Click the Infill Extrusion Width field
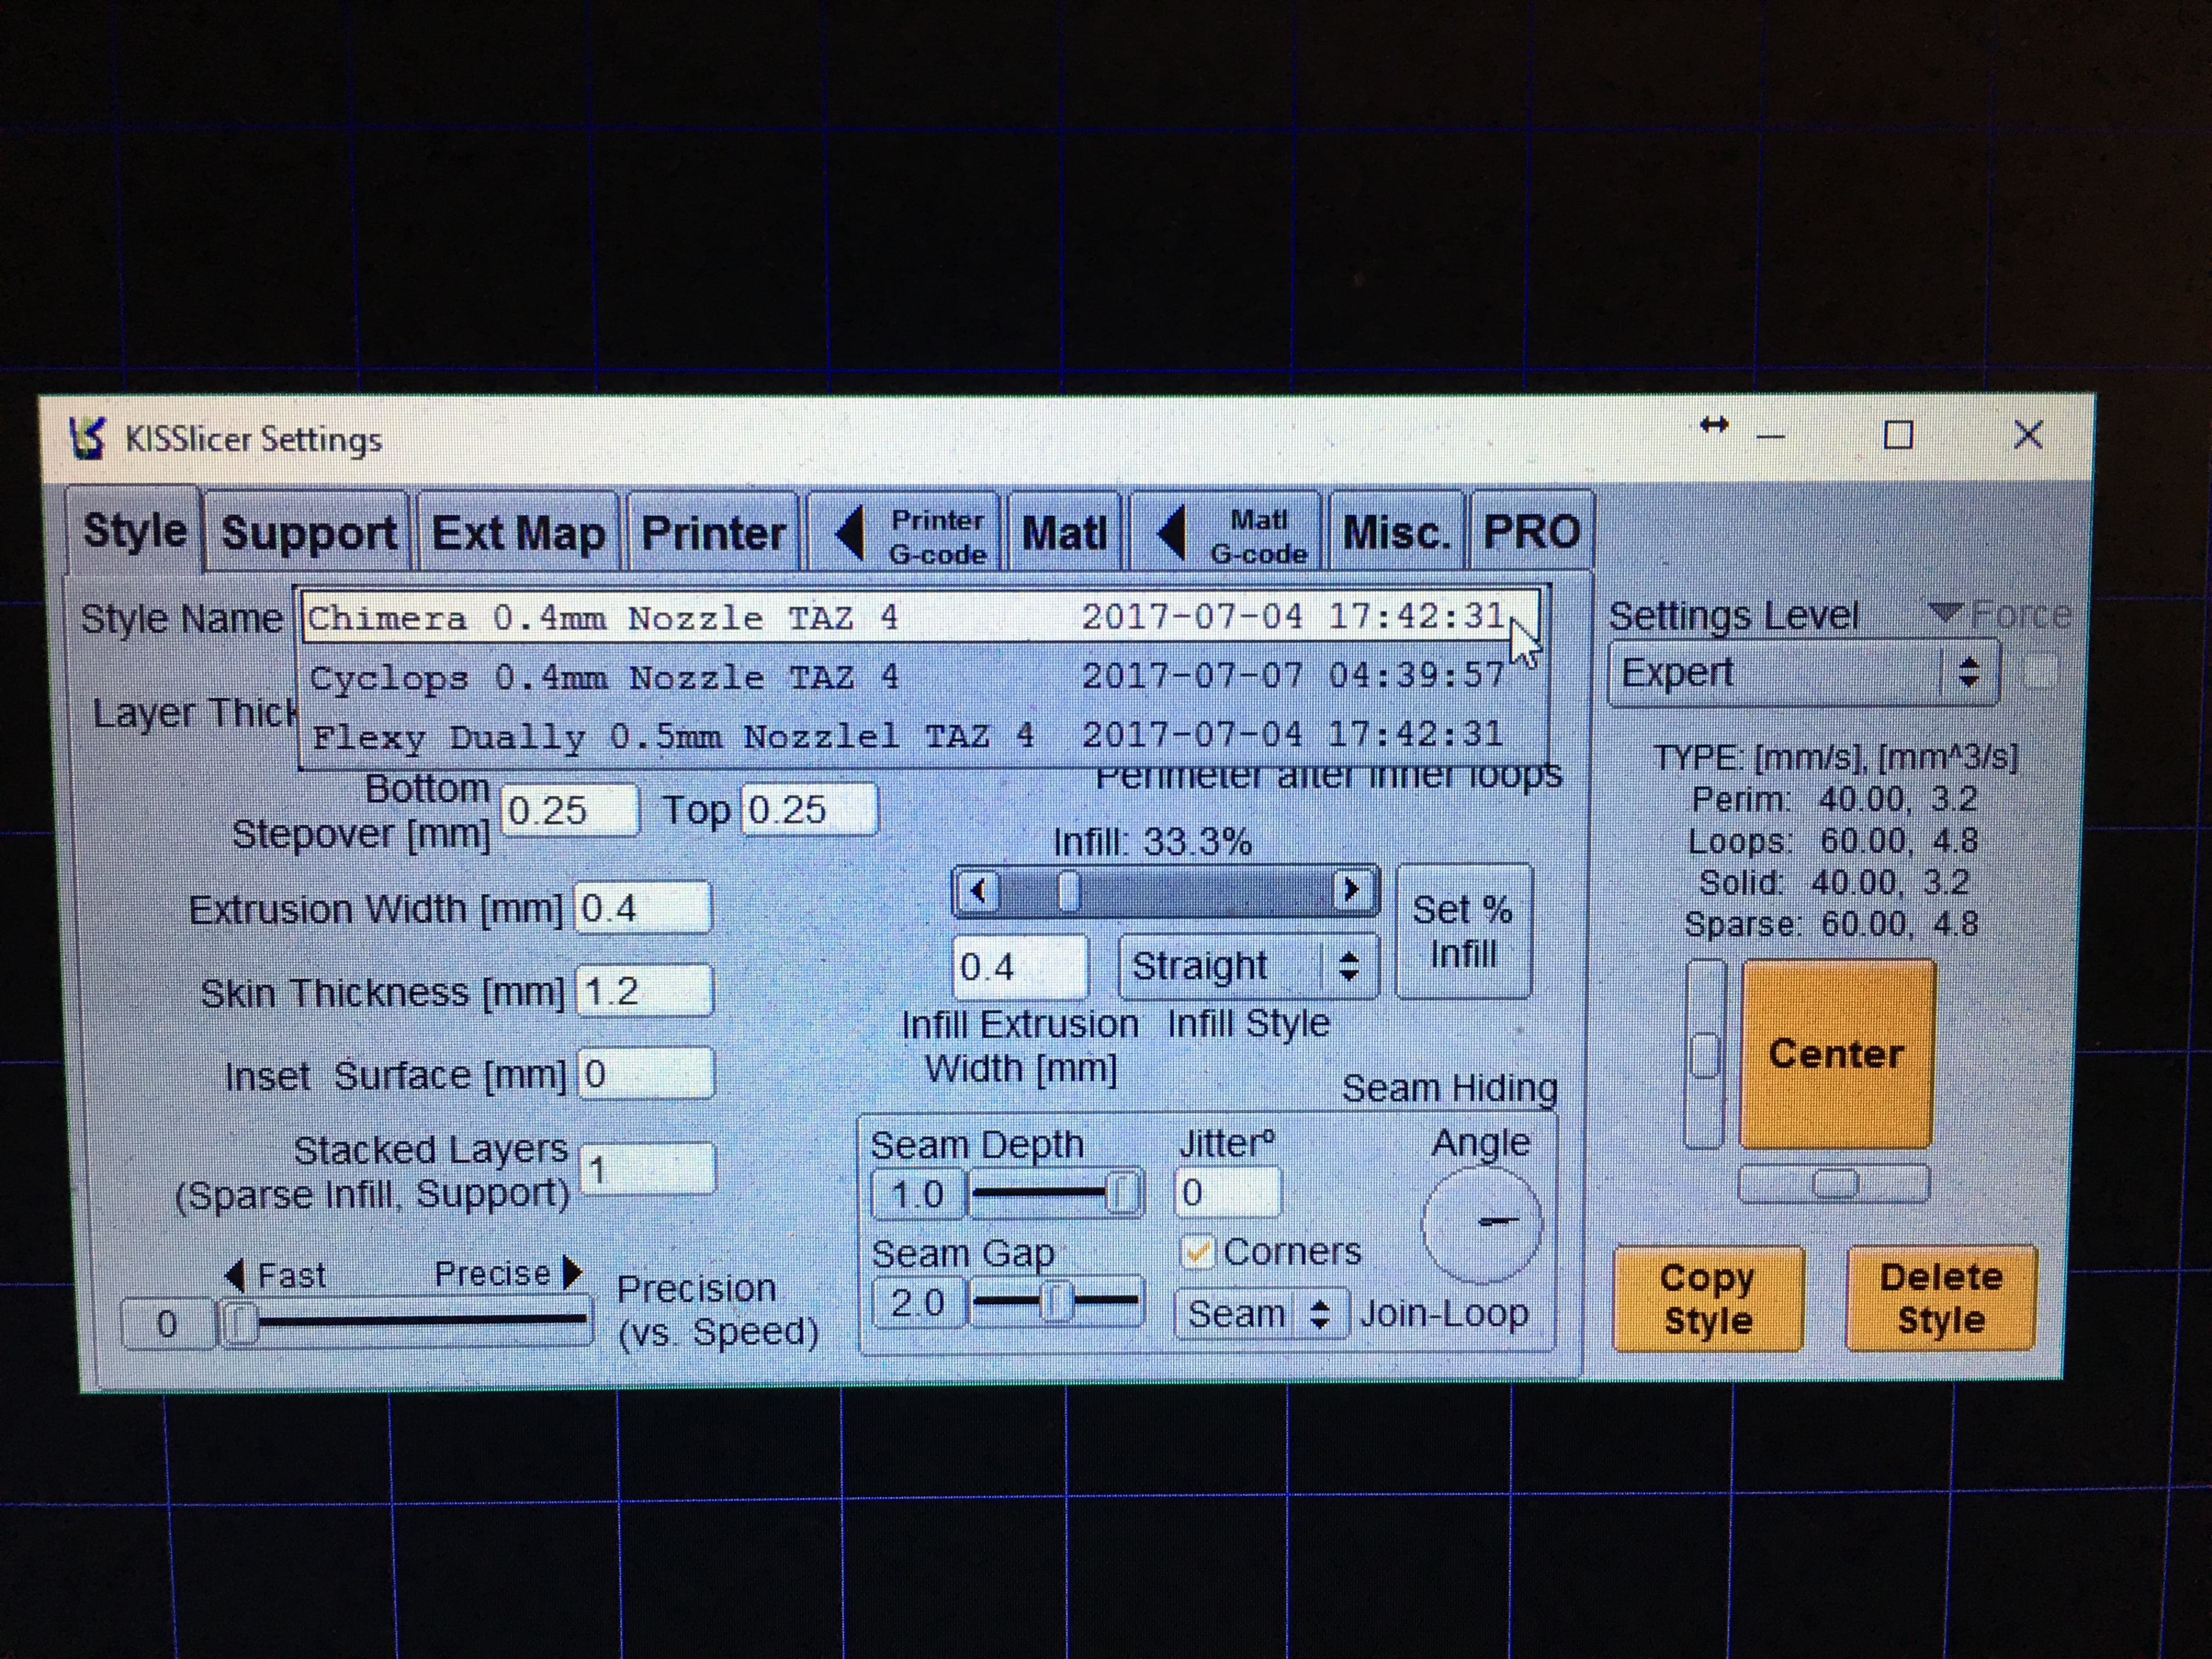The image size is (2212, 1659). [x=1020, y=967]
